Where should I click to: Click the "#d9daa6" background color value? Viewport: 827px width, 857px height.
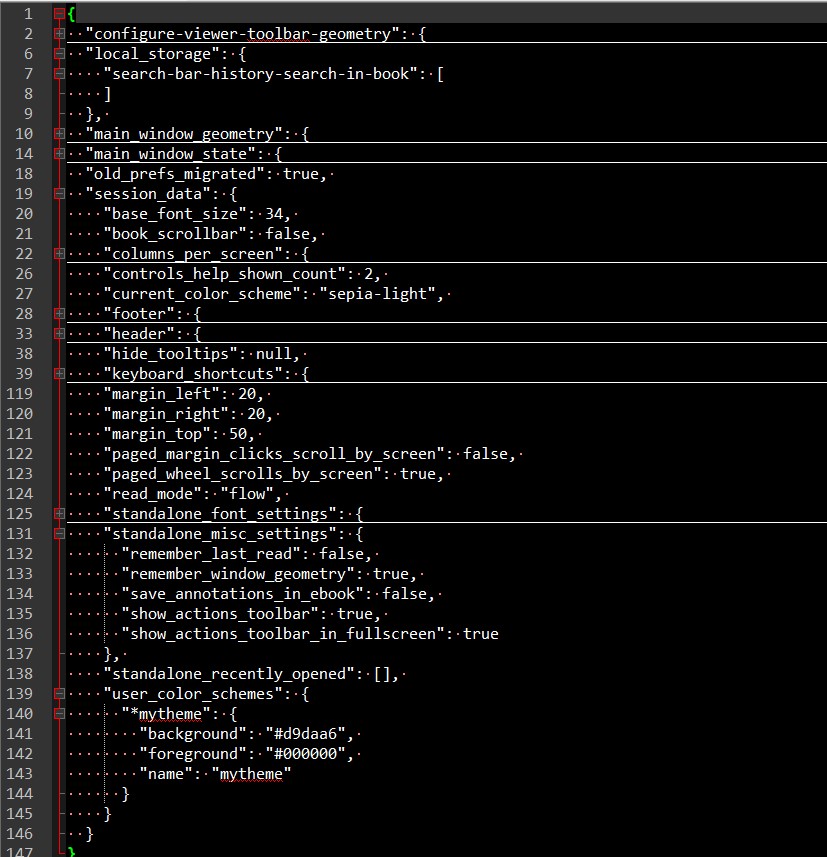(306, 734)
